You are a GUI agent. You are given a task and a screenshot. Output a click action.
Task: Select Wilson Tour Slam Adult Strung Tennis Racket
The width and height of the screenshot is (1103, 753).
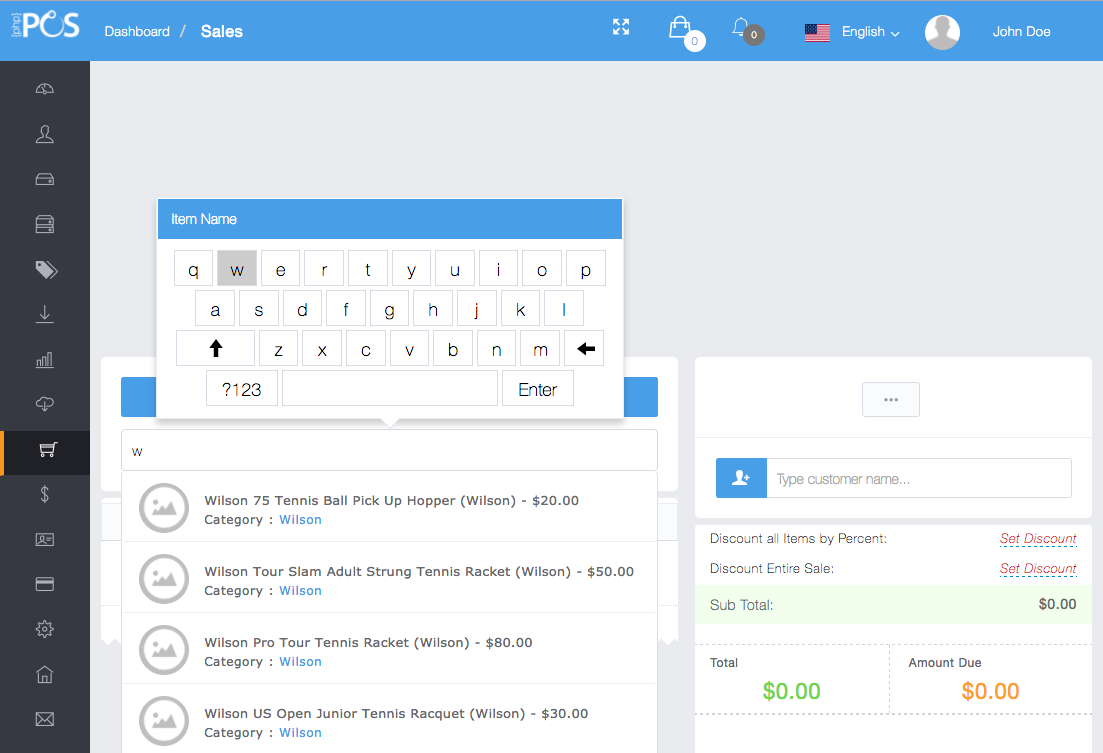click(389, 578)
